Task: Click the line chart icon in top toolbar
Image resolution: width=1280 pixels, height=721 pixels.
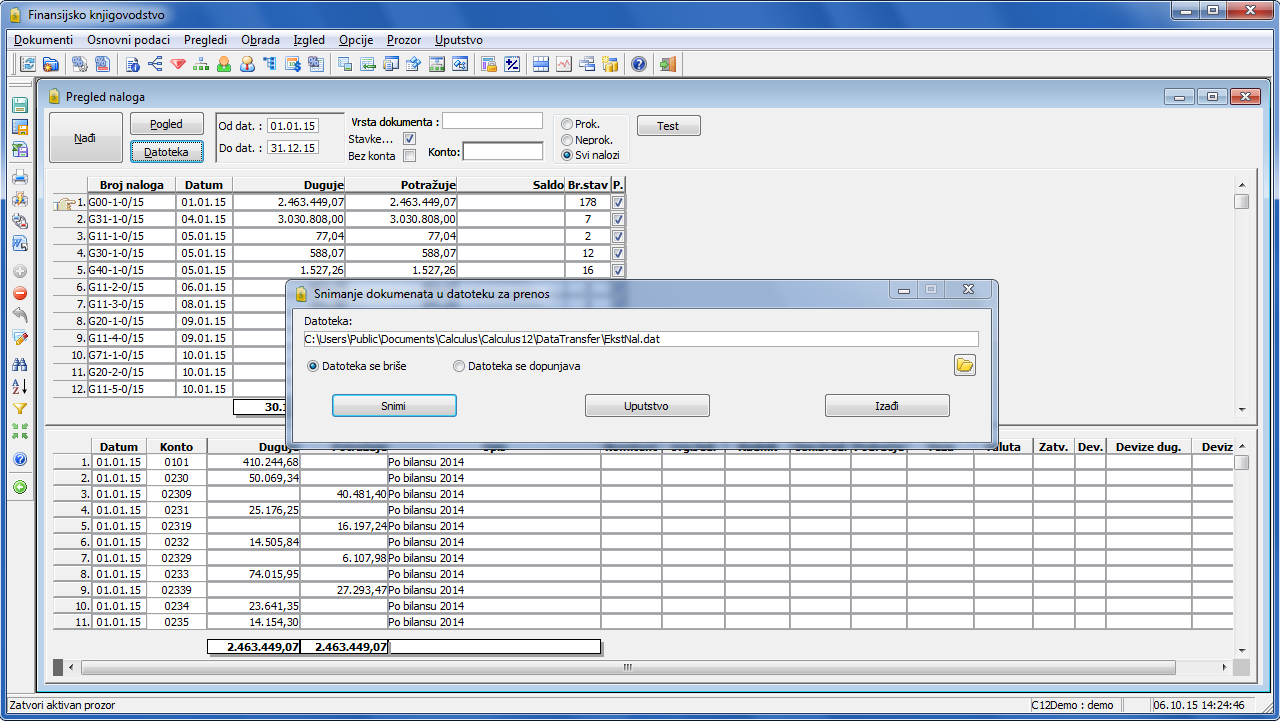Action: pos(564,64)
